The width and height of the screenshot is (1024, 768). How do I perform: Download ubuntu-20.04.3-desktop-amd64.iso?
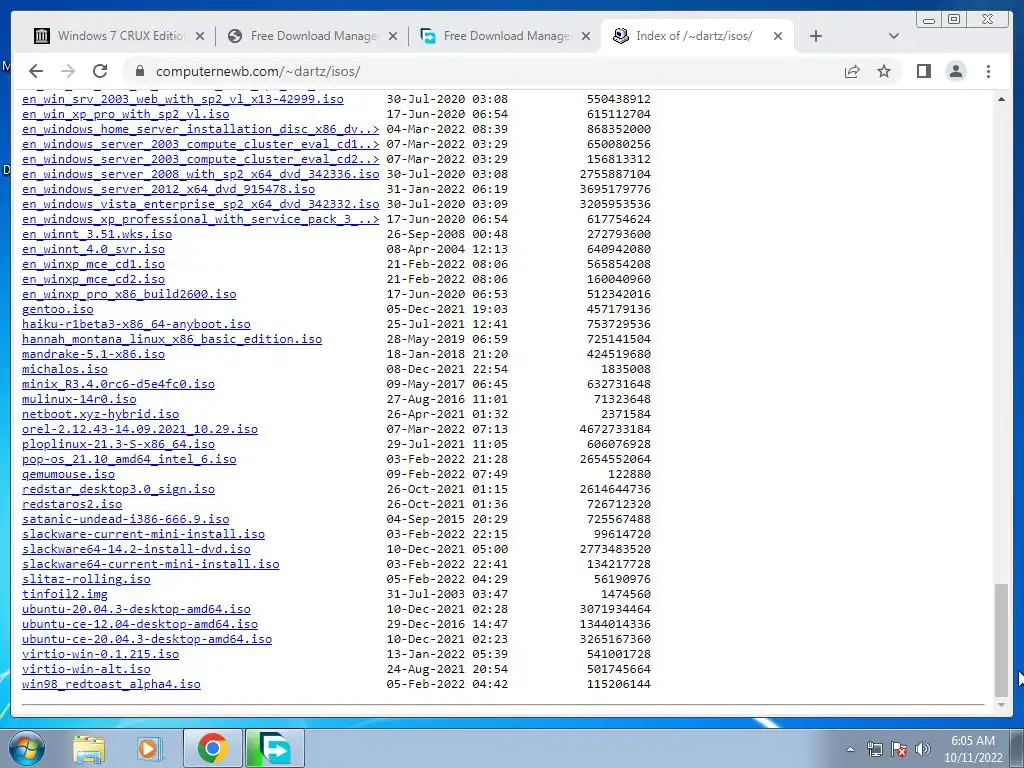(x=136, y=610)
